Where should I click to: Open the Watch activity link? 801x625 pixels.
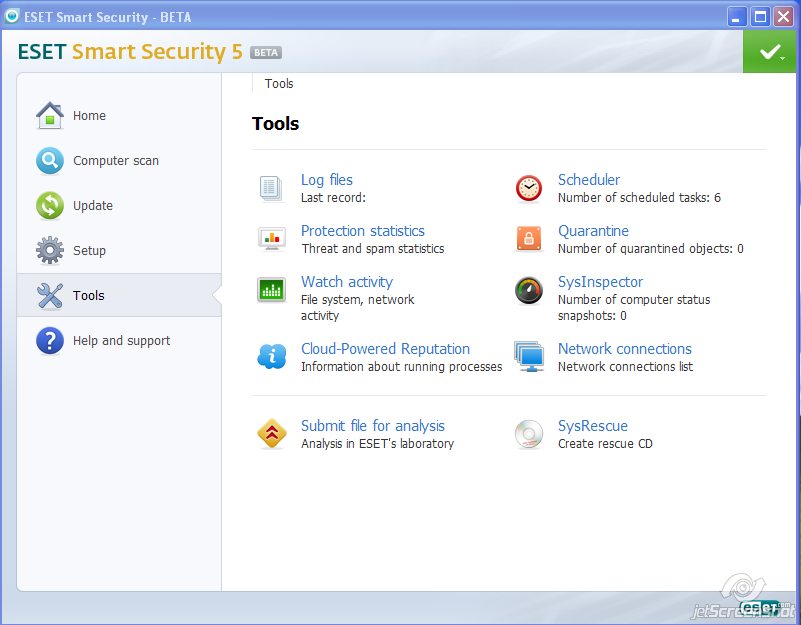coord(347,282)
